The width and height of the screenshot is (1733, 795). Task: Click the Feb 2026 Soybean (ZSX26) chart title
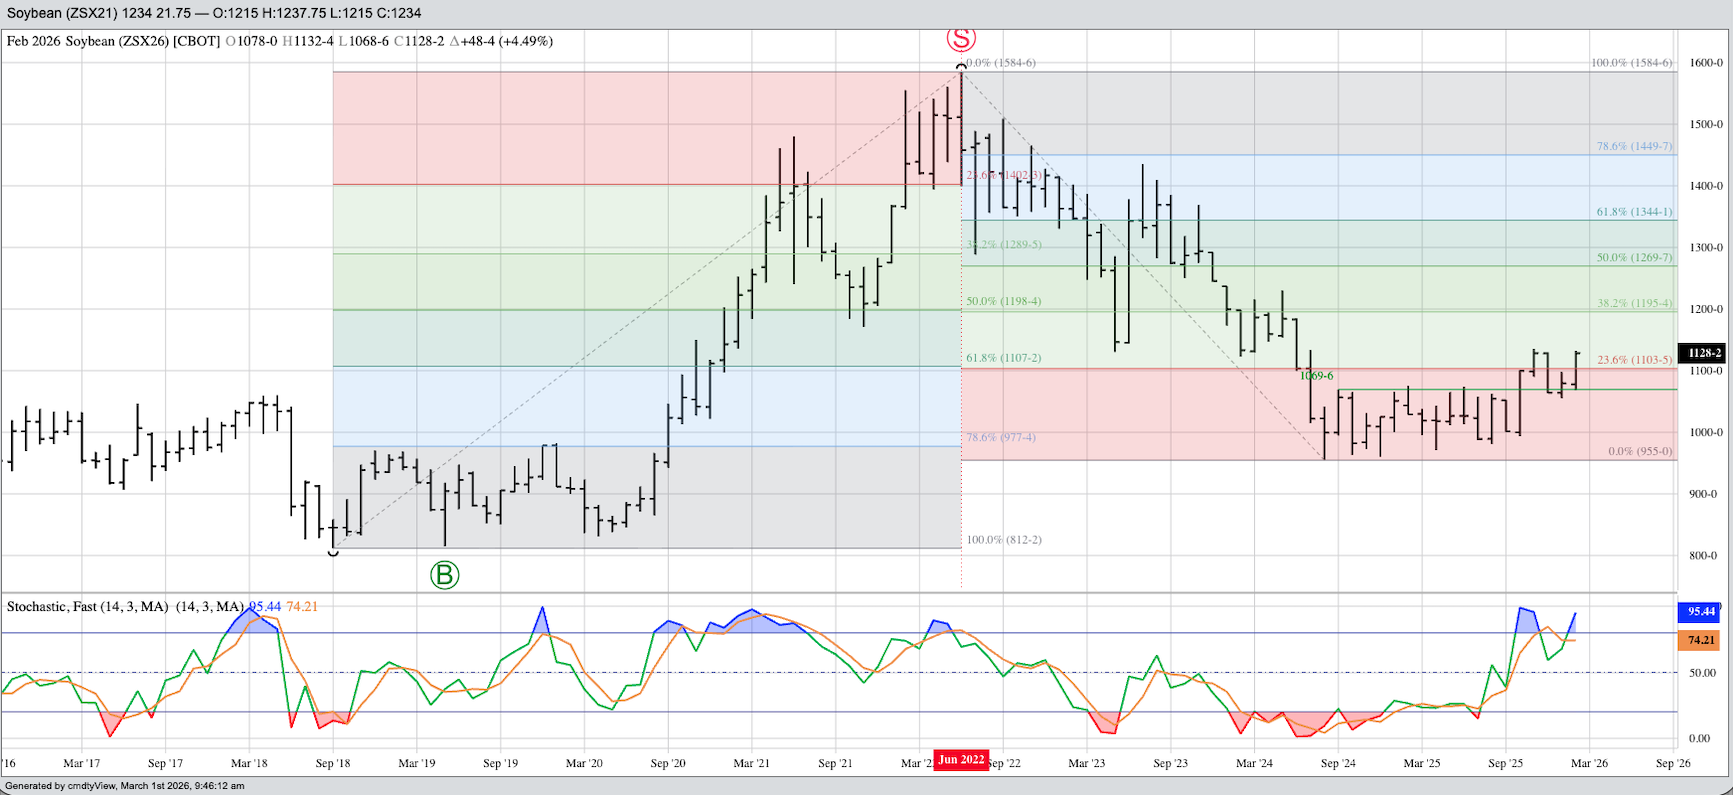pos(113,41)
